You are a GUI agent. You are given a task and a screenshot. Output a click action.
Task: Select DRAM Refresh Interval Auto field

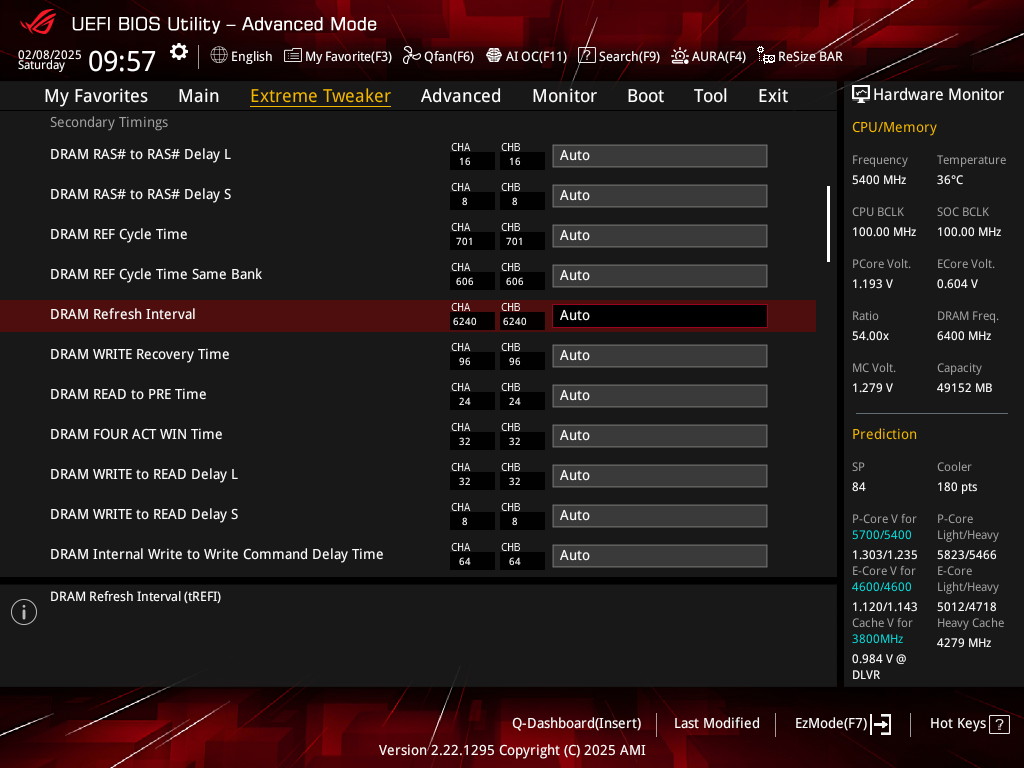660,315
